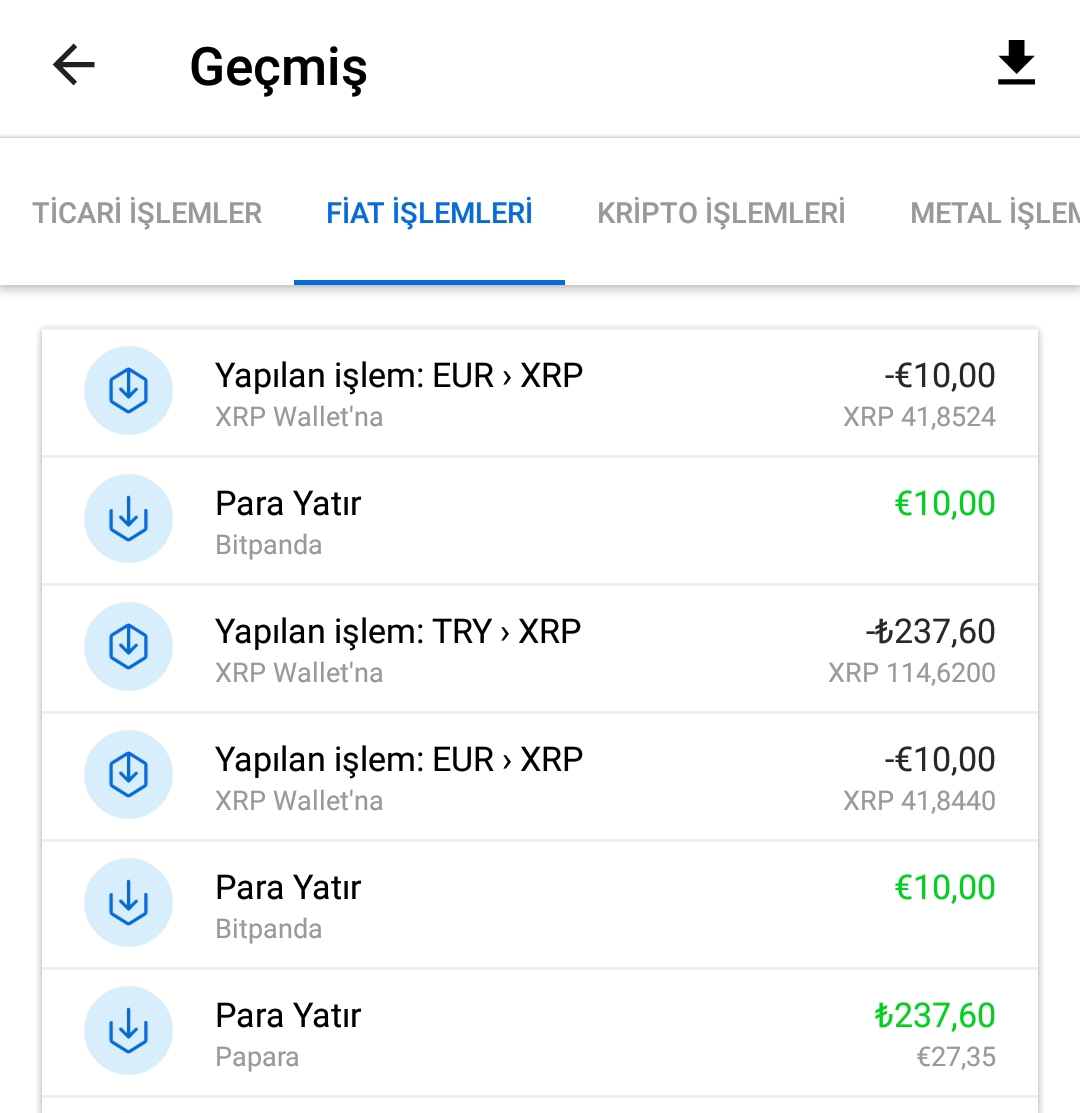Screen dimensions: 1080x1113
Task: Open the TRY › XRP transaction row
Action: (x=540, y=649)
